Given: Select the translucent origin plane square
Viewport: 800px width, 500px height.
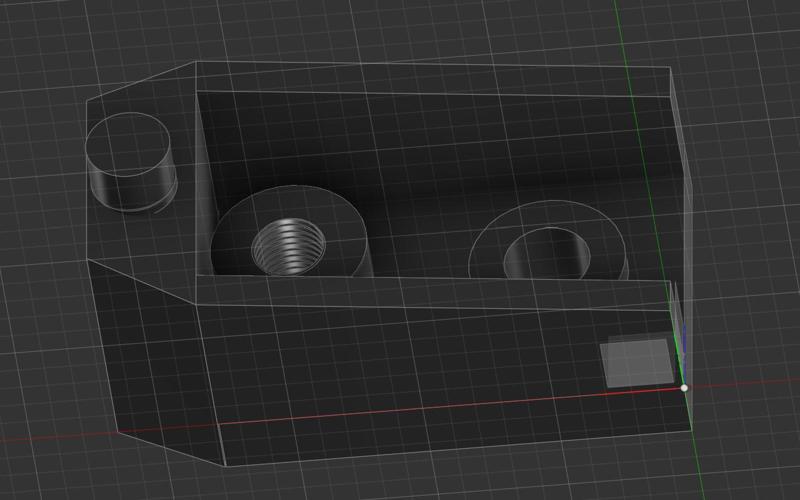Looking at the screenshot, I should click(637, 362).
